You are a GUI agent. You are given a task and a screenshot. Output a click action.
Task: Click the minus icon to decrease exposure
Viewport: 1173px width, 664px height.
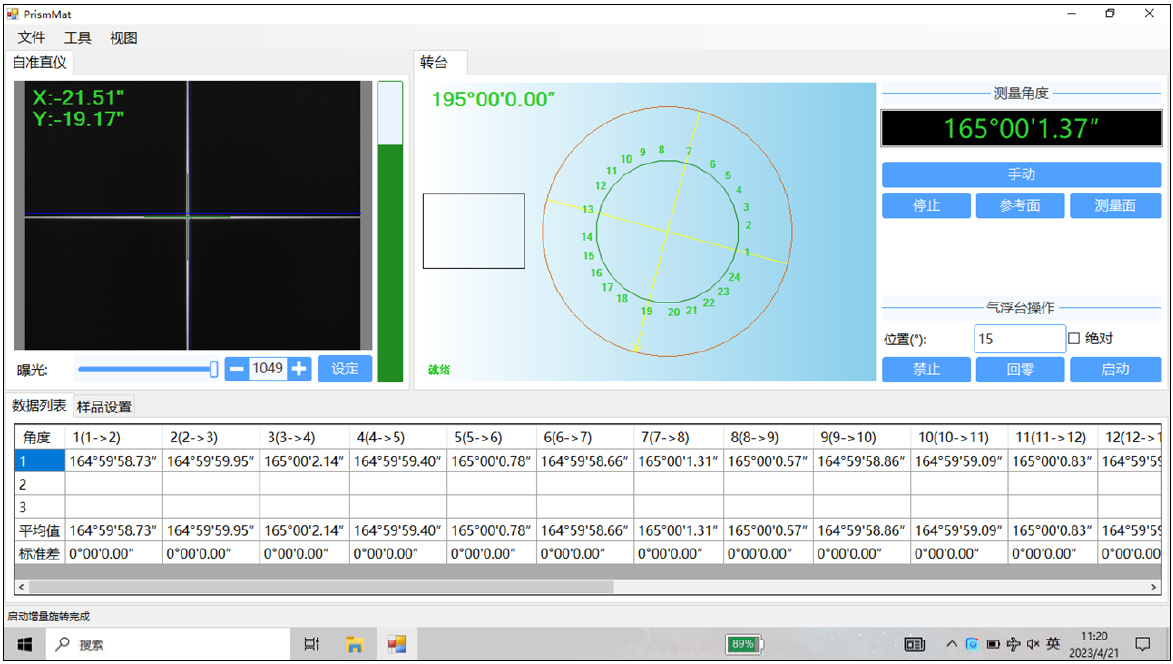pos(236,369)
